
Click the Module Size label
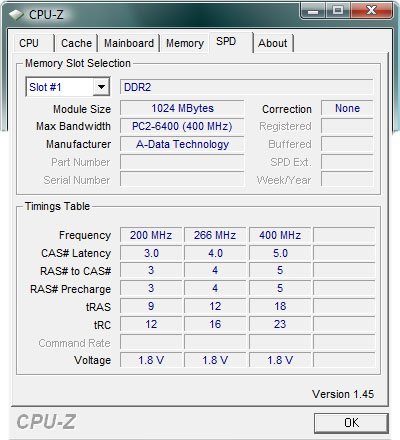[x=82, y=109]
